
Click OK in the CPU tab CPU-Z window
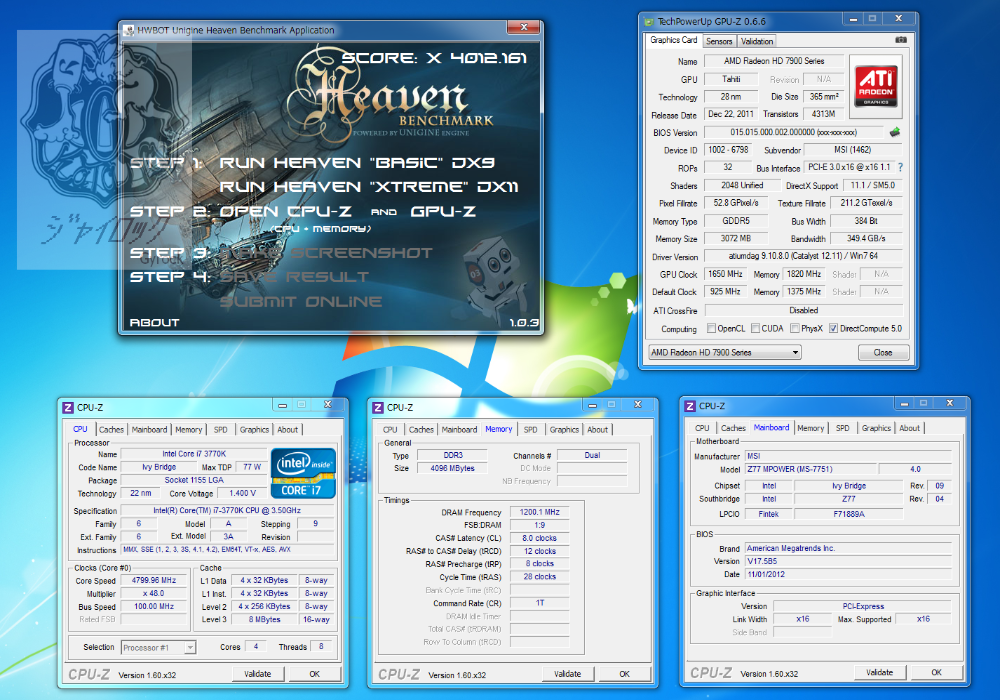(x=314, y=674)
